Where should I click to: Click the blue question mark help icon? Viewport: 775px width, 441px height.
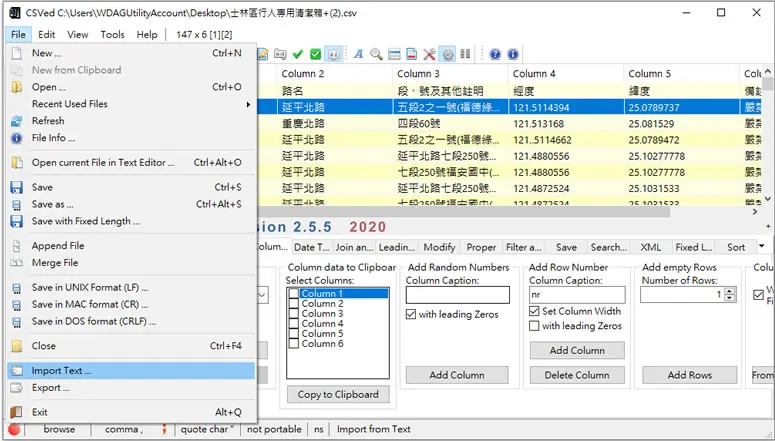[495, 54]
